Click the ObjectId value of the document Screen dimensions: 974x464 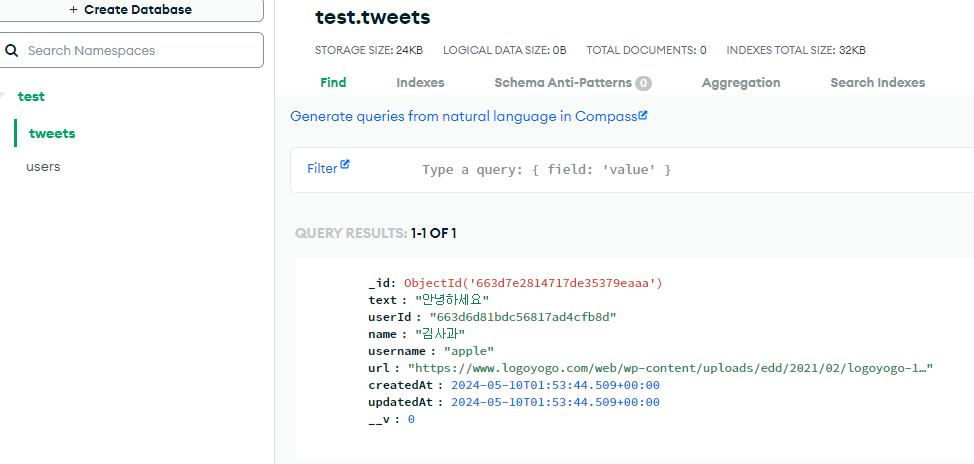click(x=533, y=283)
